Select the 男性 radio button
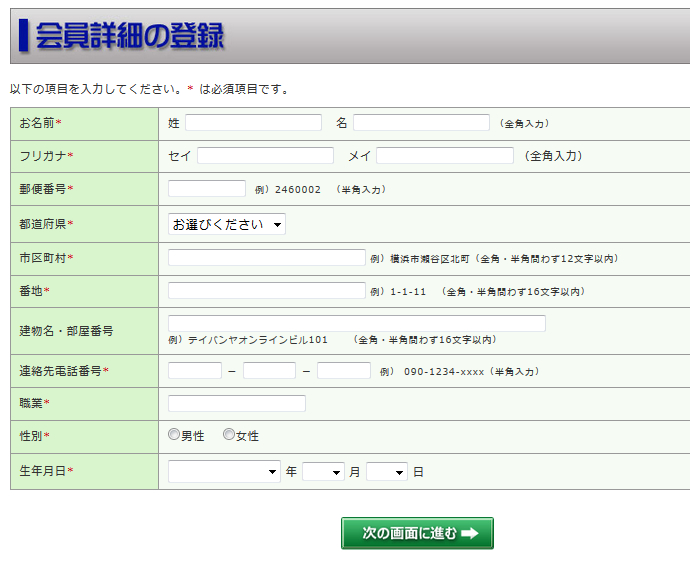The image size is (690, 562). (174, 435)
